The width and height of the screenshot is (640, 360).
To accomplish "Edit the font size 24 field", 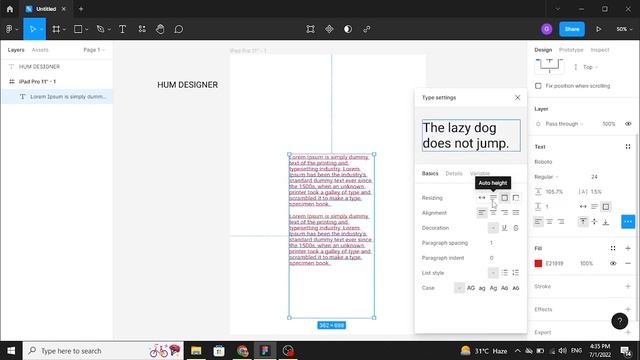I will click(x=594, y=177).
